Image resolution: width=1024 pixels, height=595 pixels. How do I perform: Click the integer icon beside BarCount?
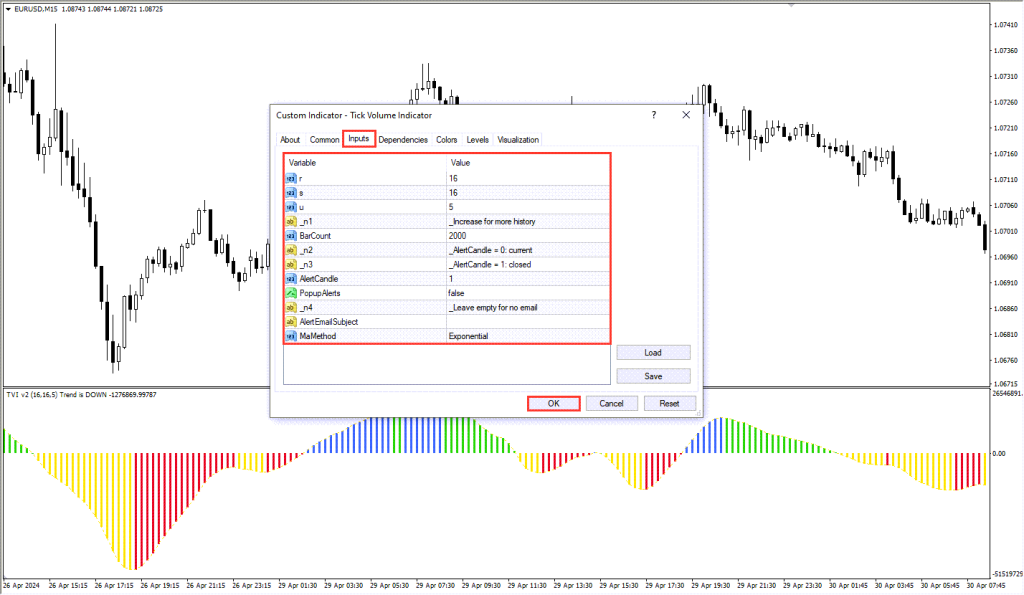point(291,236)
